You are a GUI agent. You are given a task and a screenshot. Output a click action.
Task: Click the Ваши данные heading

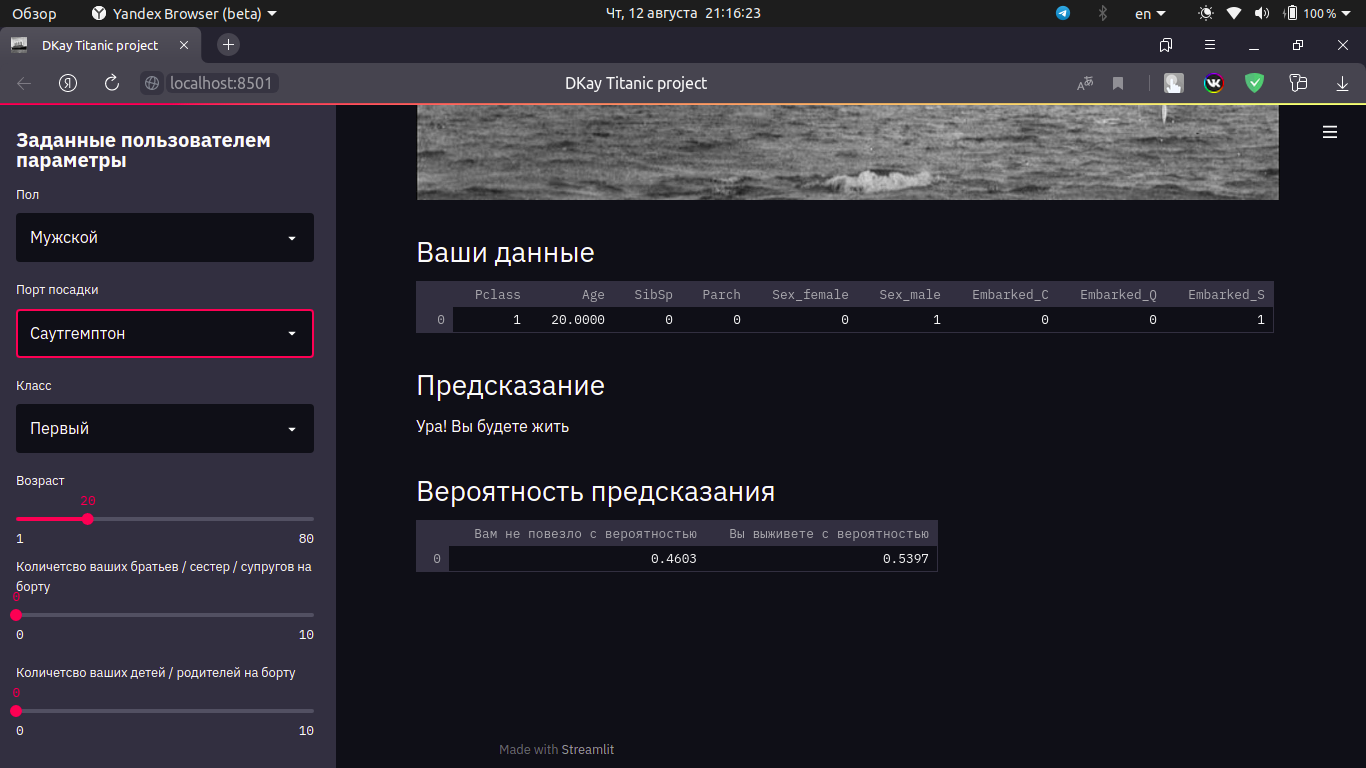point(506,253)
